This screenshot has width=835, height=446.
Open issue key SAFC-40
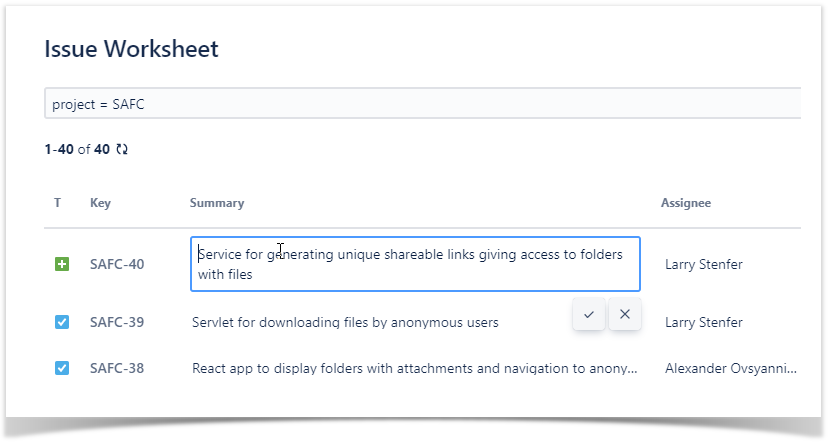(117, 264)
